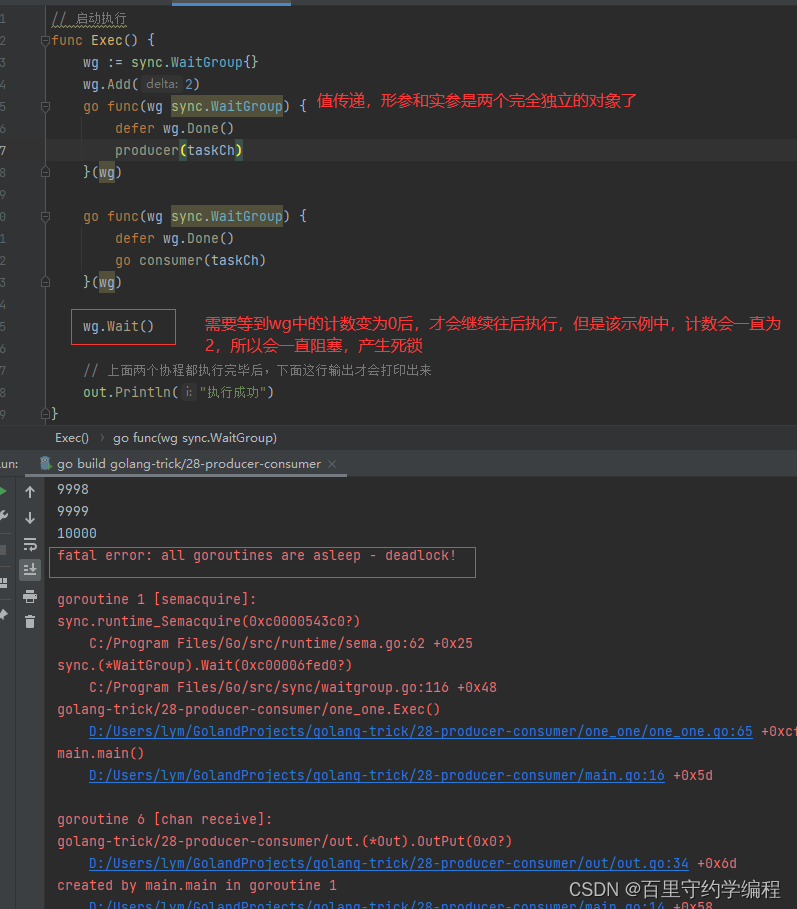This screenshot has width=797, height=909.
Task: Click the one_one.Exec() trace line
Action: point(249,710)
